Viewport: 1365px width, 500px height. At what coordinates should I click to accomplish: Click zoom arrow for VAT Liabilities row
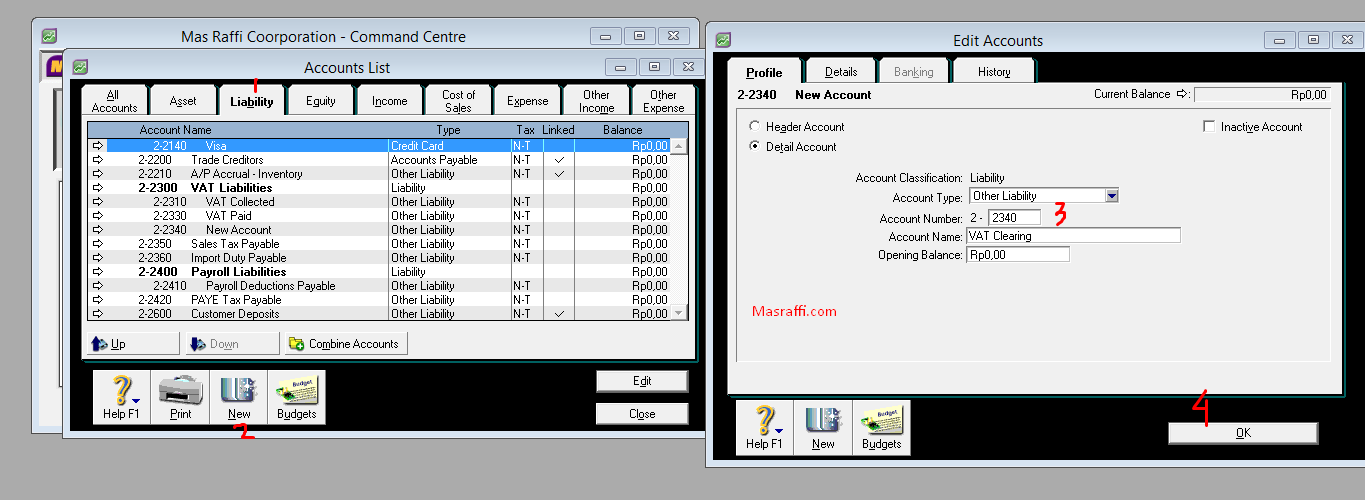(x=98, y=188)
